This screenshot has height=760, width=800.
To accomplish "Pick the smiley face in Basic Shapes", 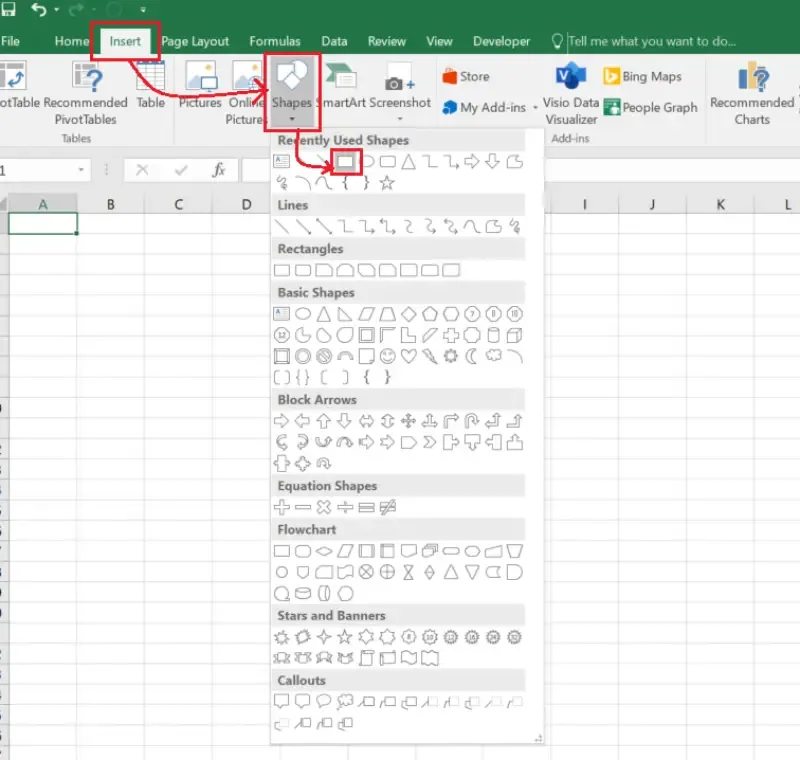I will [388, 356].
